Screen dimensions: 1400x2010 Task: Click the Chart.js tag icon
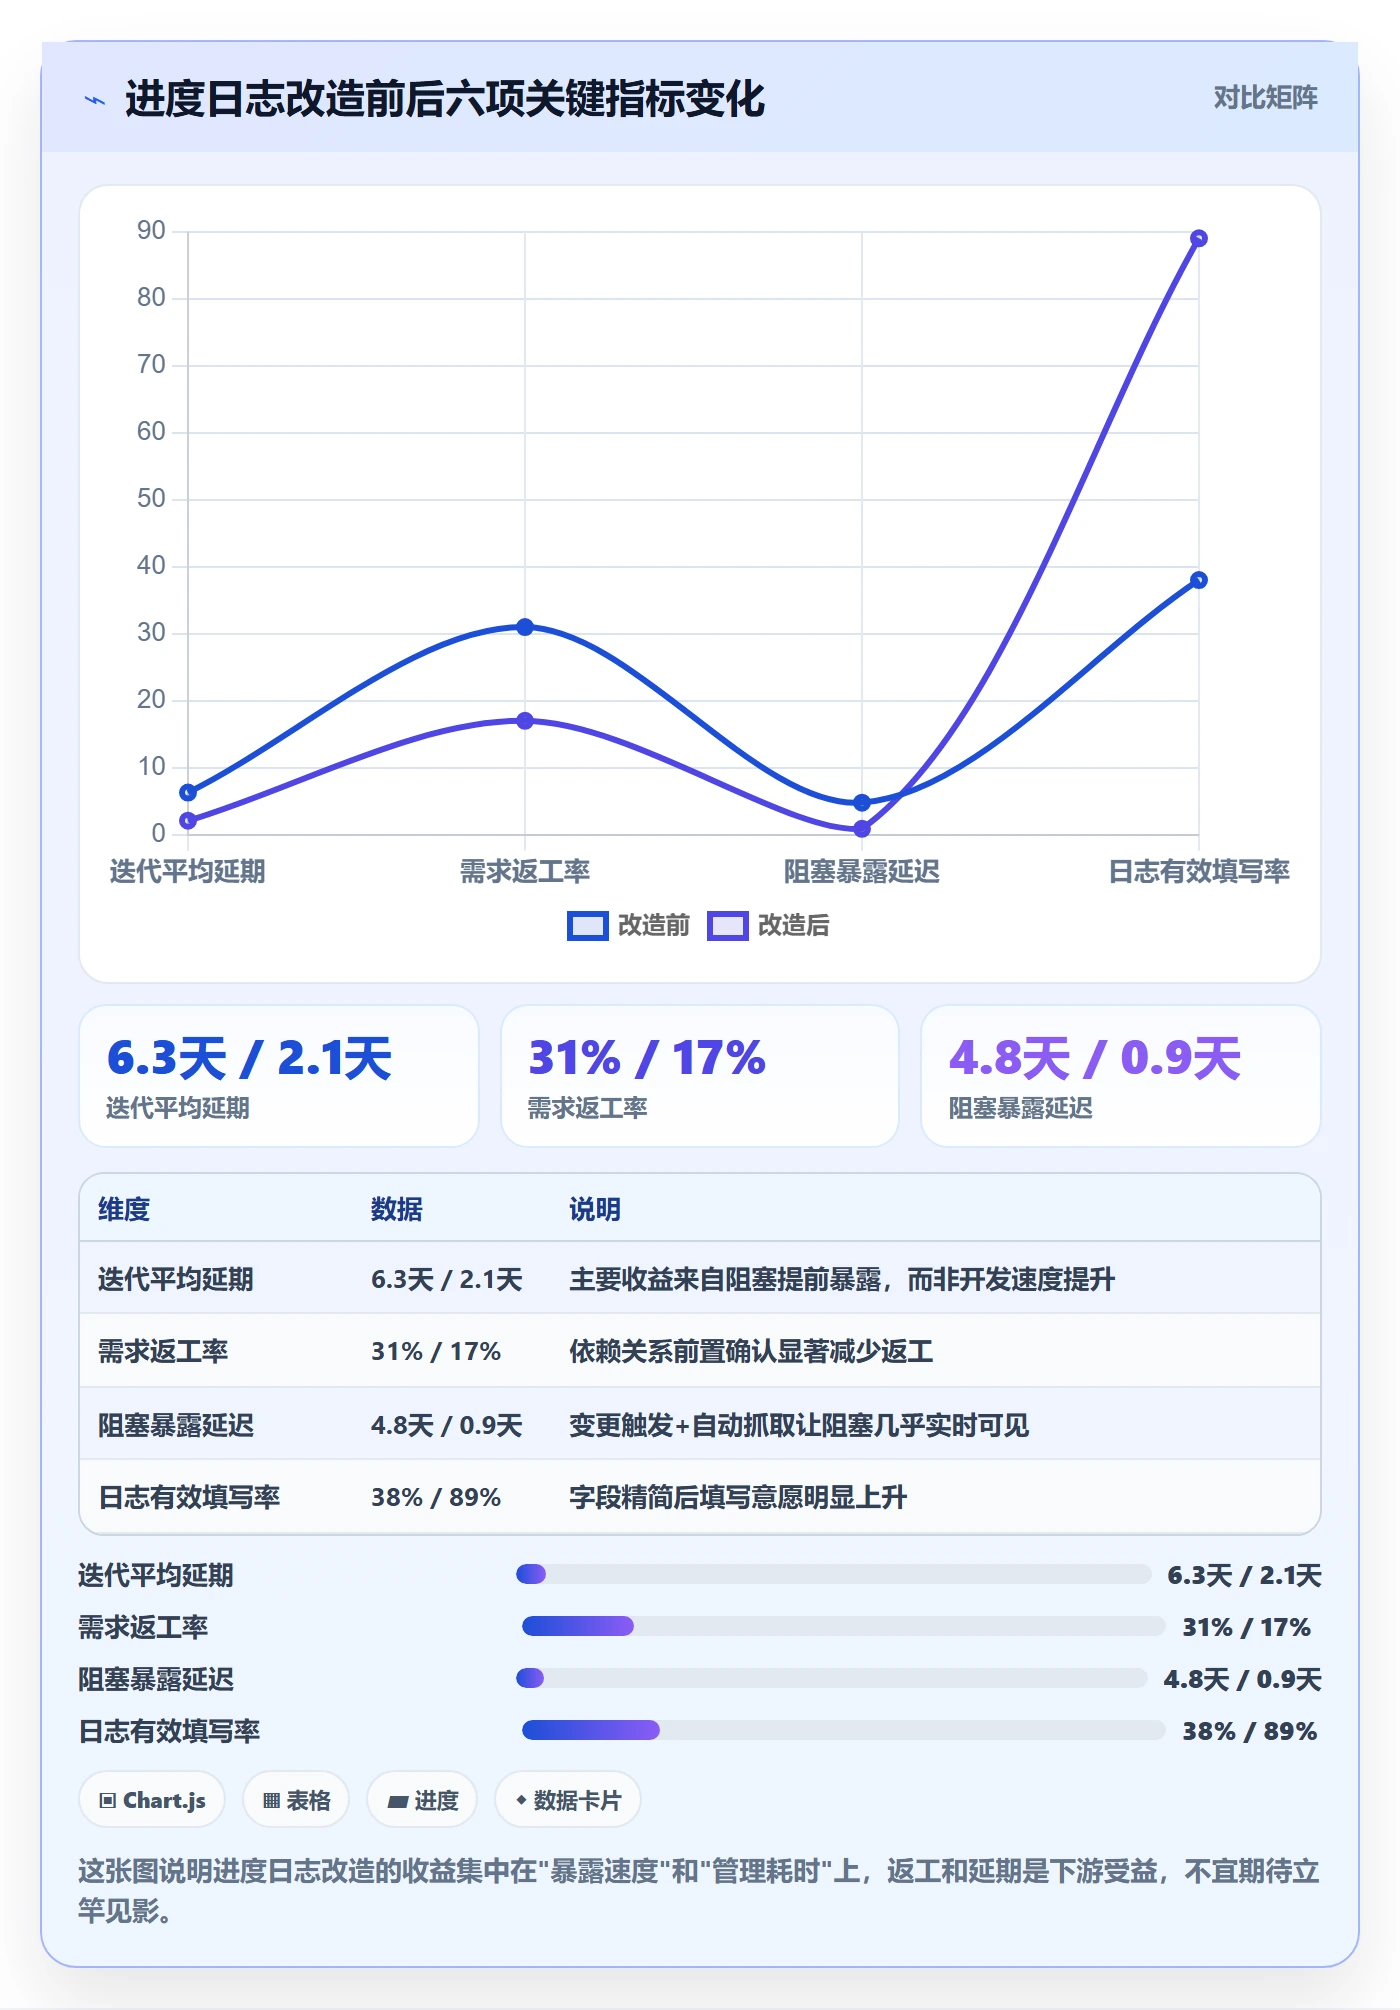coord(108,1800)
